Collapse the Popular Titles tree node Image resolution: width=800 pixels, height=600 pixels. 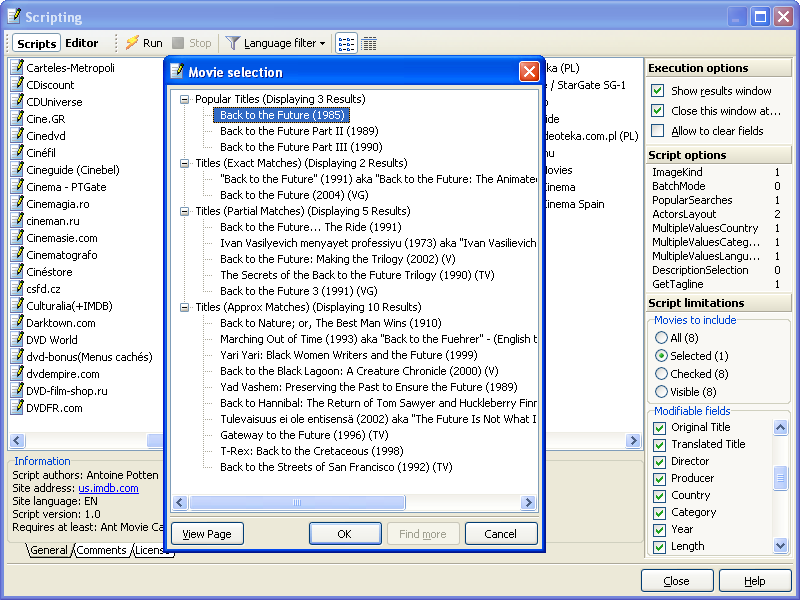pos(185,99)
